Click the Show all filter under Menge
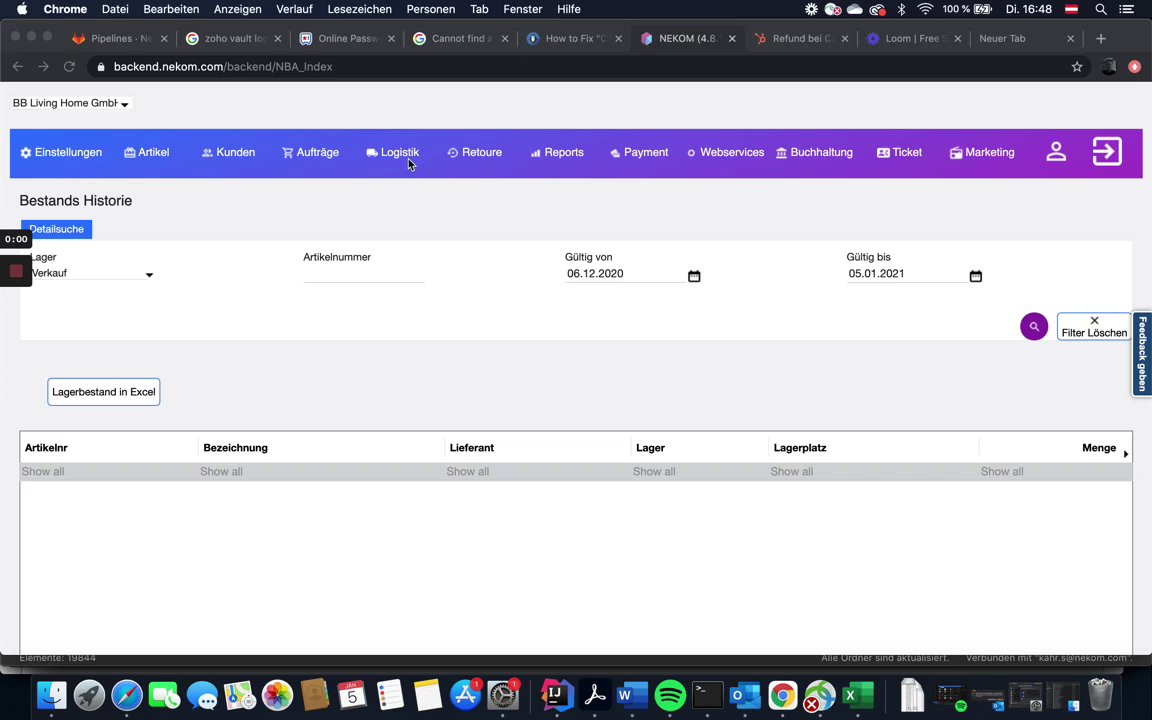The image size is (1152, 720). [1055, 472]
